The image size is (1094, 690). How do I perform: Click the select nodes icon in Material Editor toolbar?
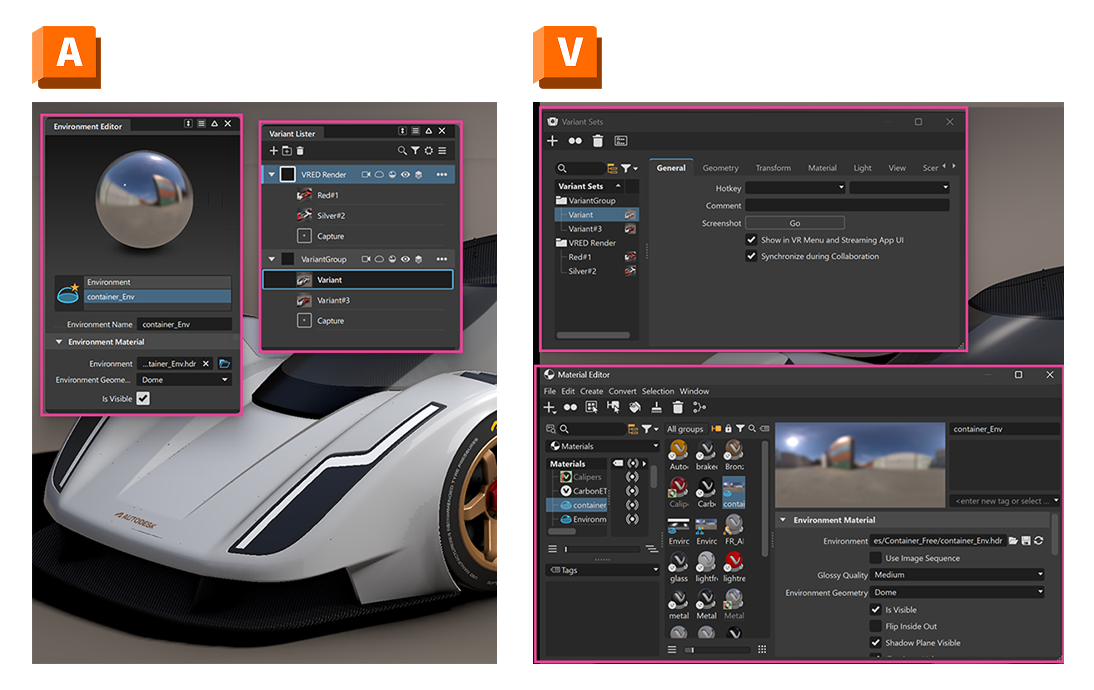tap(592, 407)
